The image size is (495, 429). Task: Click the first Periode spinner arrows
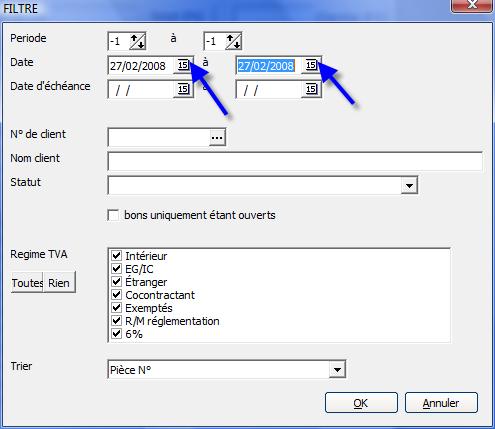[x=137, y=41]
